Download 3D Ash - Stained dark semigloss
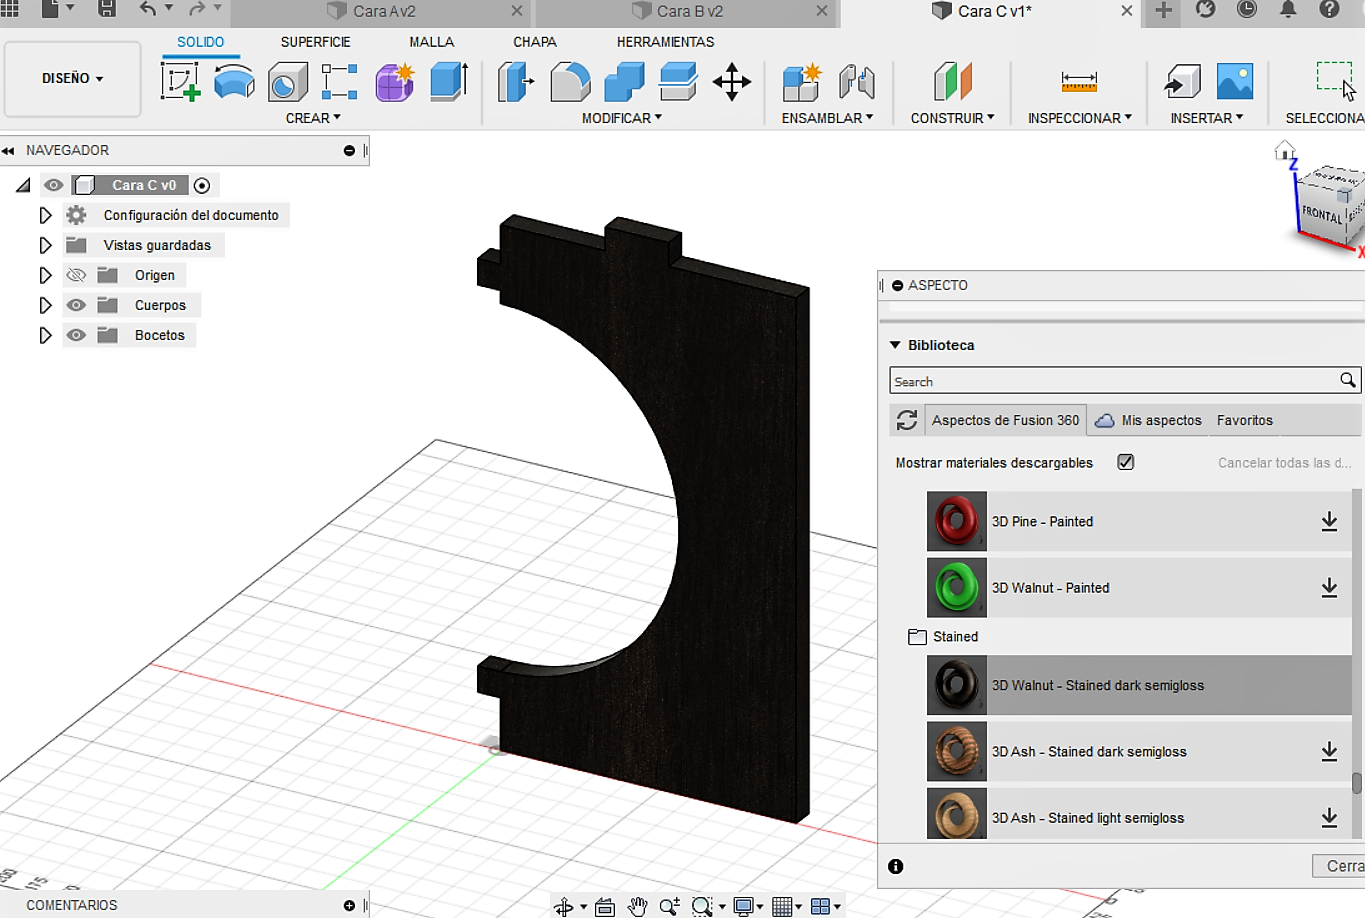This screenshot has height=918, width=1365. coord(1329,751)
